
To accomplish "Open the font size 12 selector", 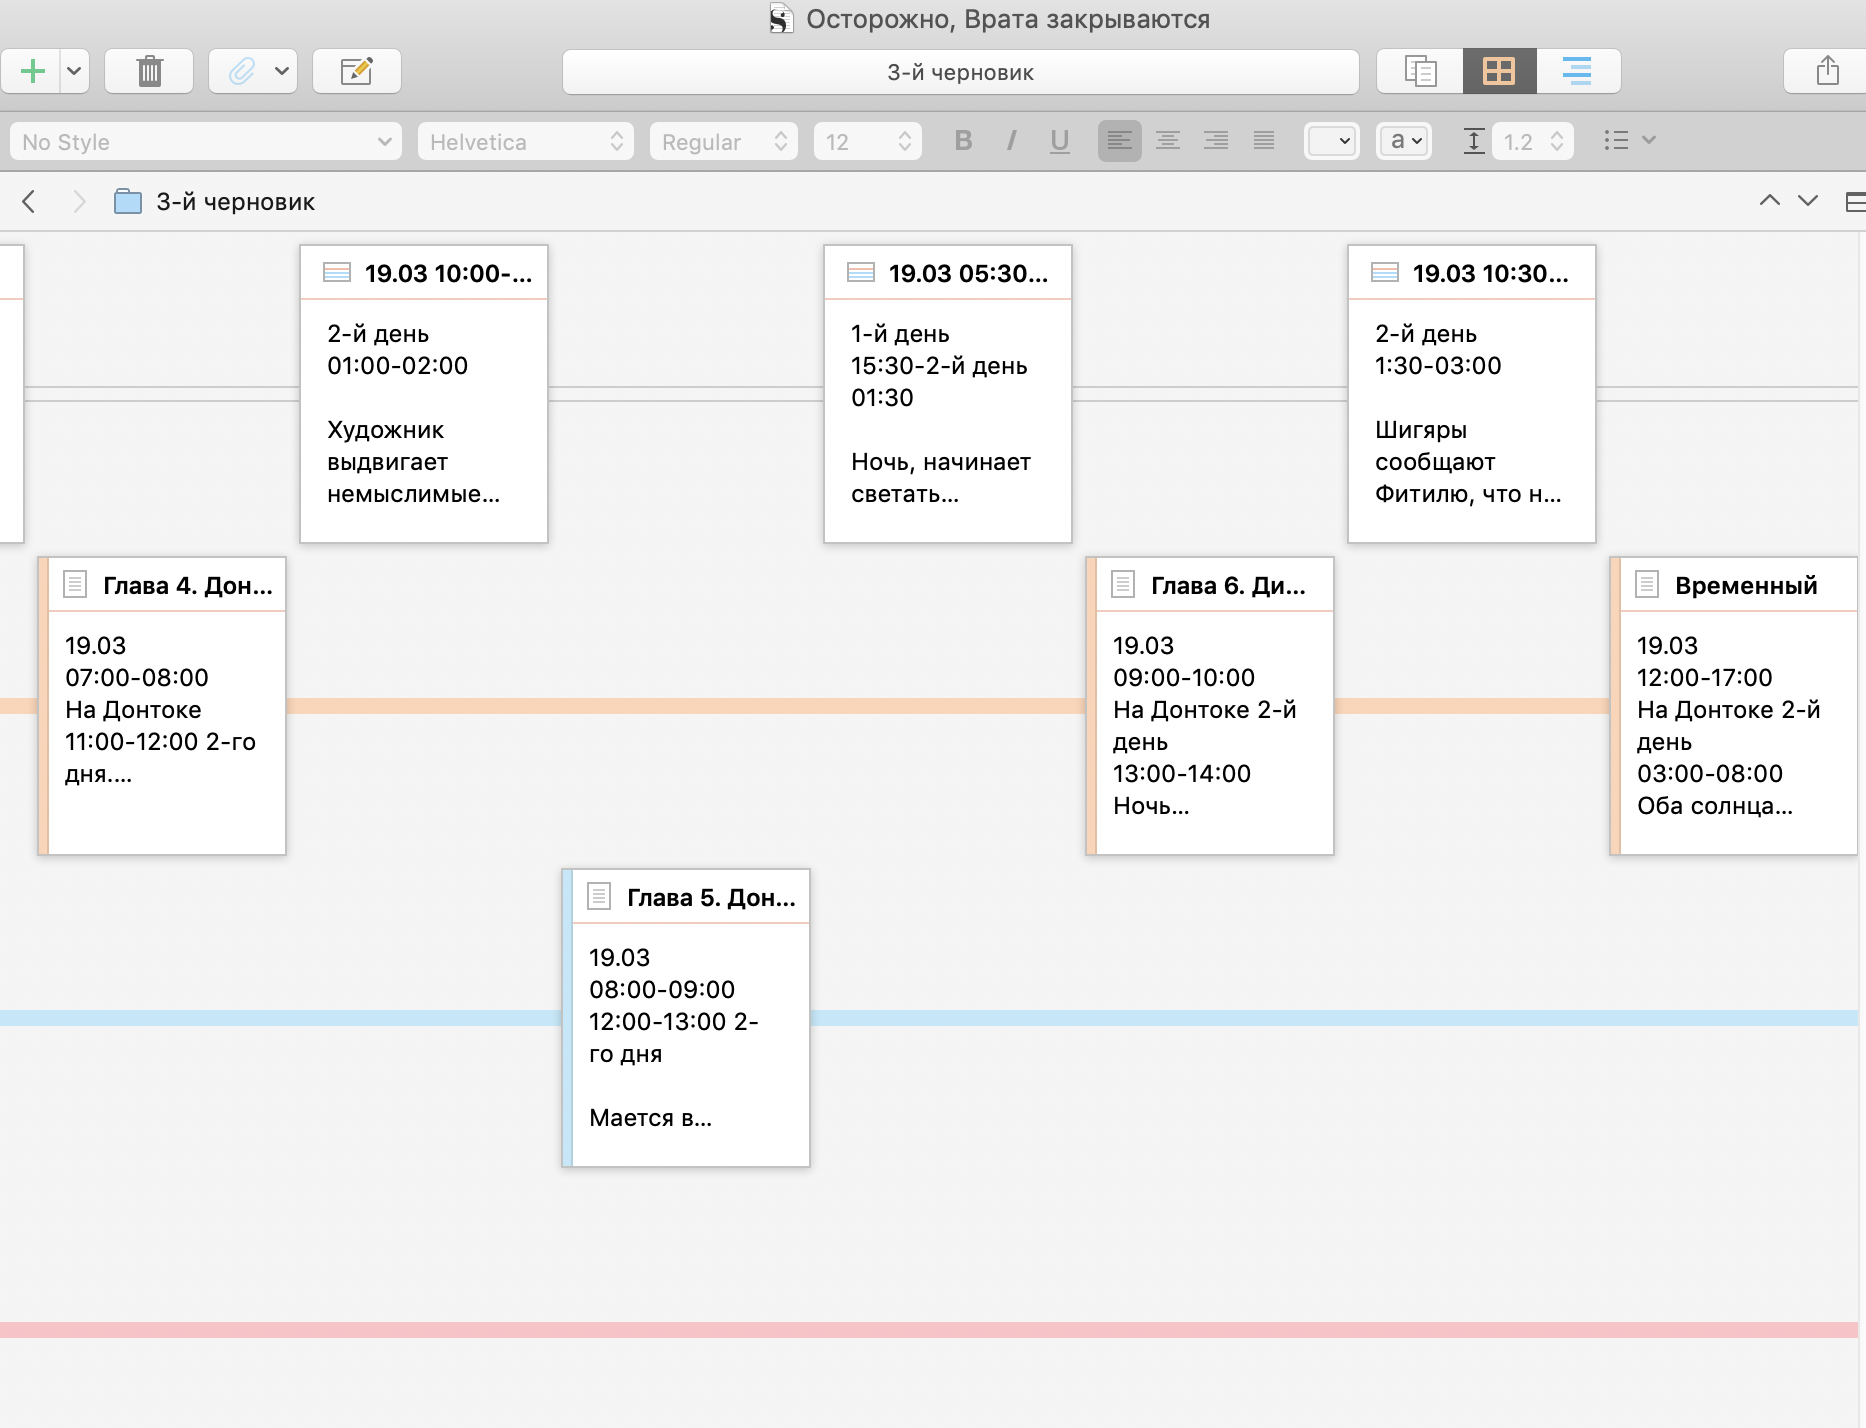I will point(868,142).
